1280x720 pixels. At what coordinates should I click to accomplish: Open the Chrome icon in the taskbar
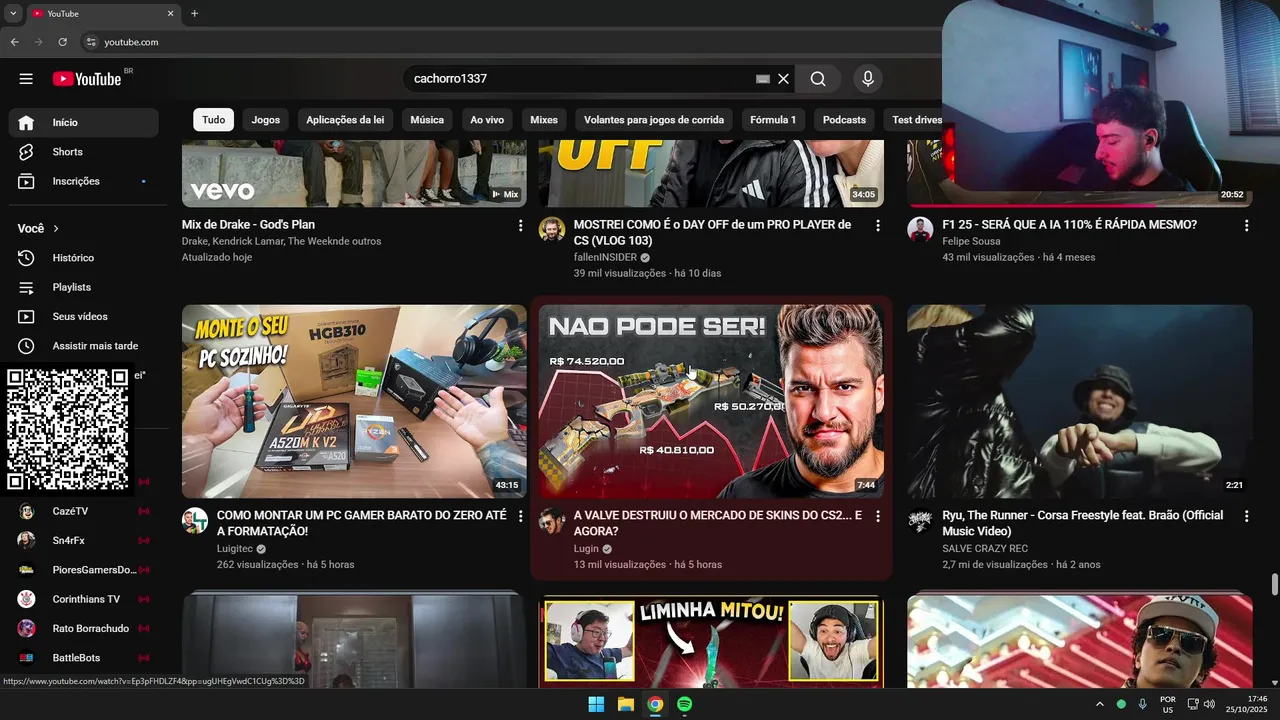tap(655, 704)
